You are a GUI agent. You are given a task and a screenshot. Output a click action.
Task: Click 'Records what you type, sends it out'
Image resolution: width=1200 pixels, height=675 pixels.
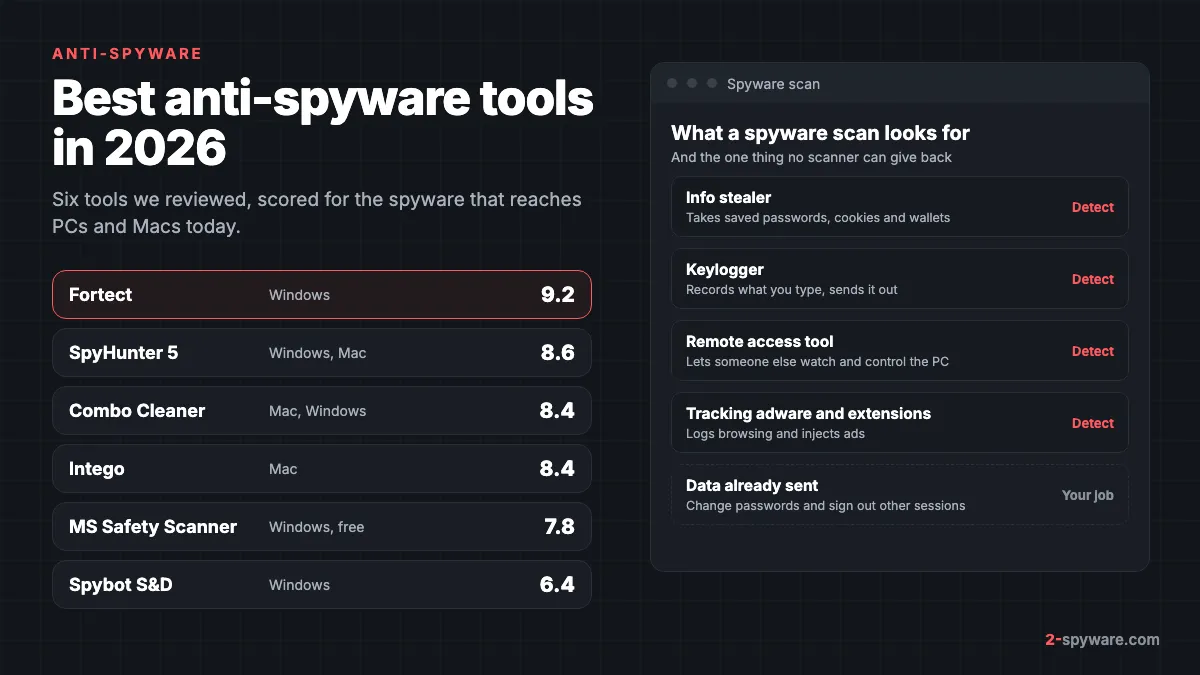click(792, 290)
